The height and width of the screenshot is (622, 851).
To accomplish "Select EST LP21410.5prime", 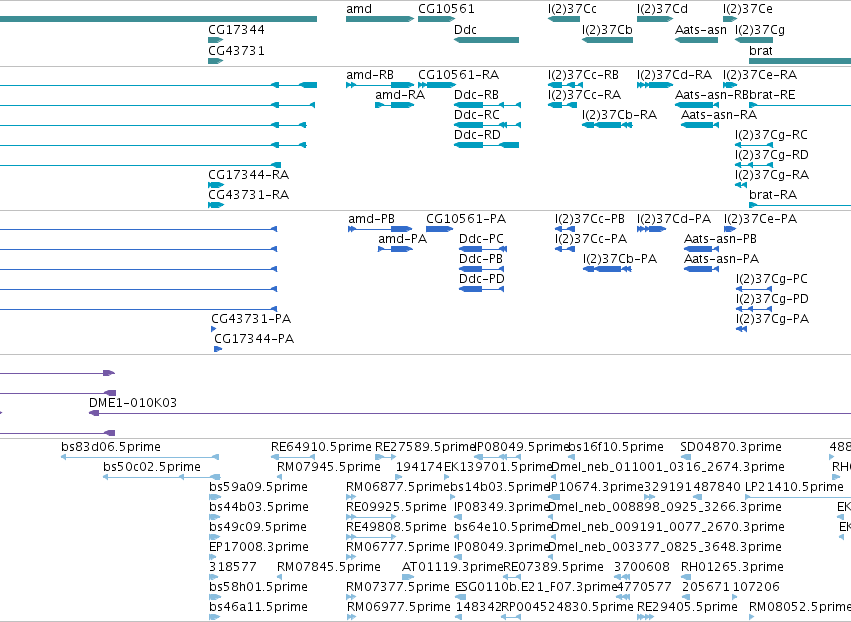I will tap(795, 487).
